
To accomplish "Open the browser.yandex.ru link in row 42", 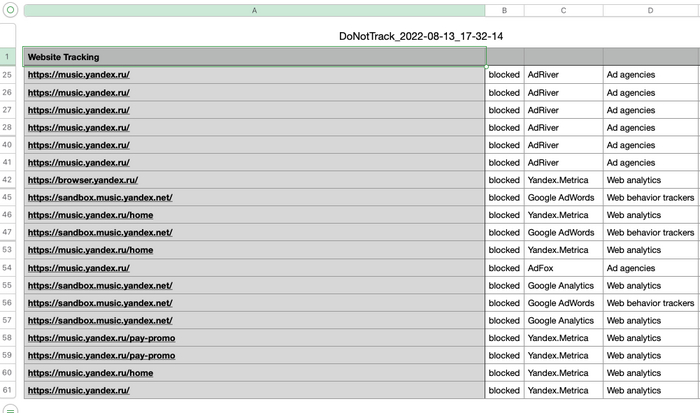I will click(x=83, y=180).
